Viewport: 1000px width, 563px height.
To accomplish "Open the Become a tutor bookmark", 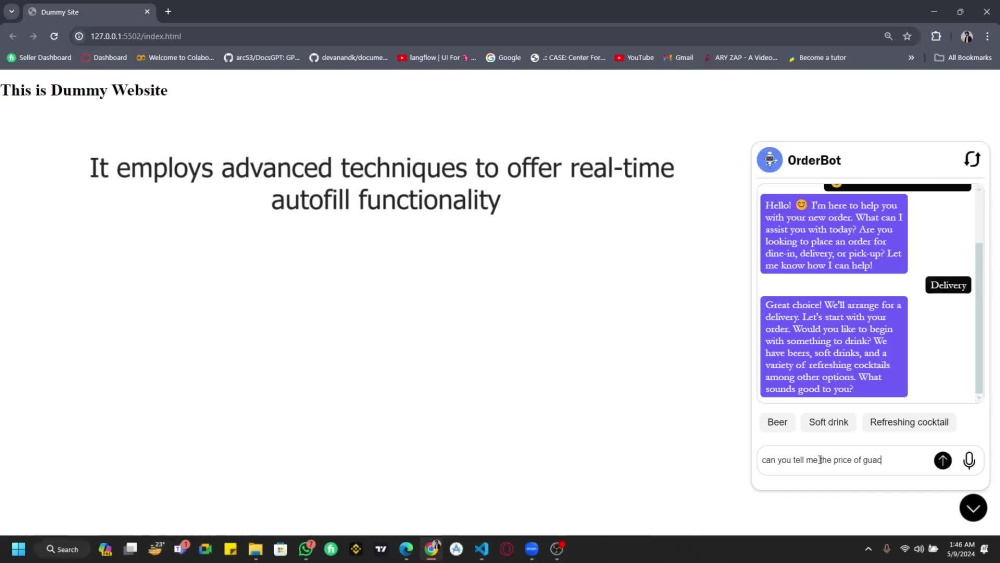I will coord(816,57).
